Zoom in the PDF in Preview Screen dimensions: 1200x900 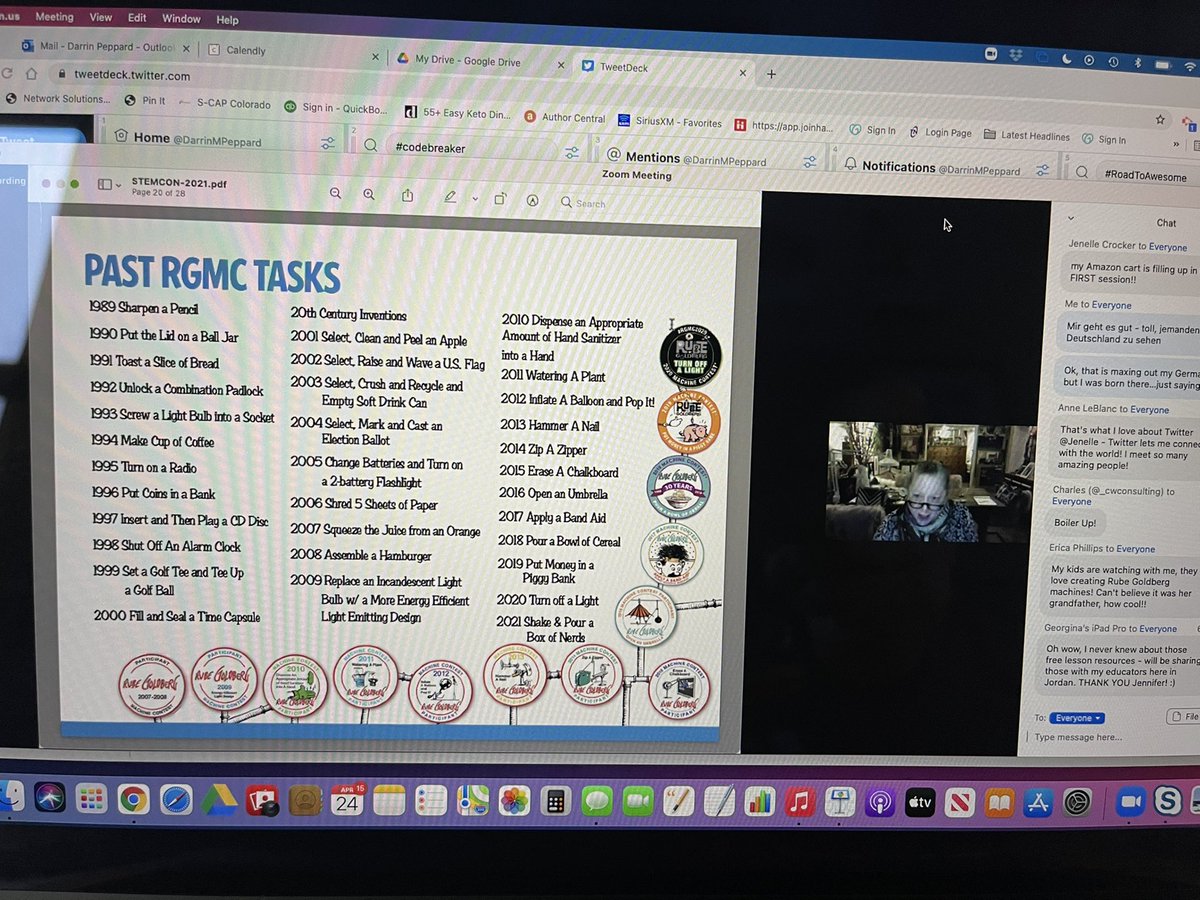coord(369,195)
